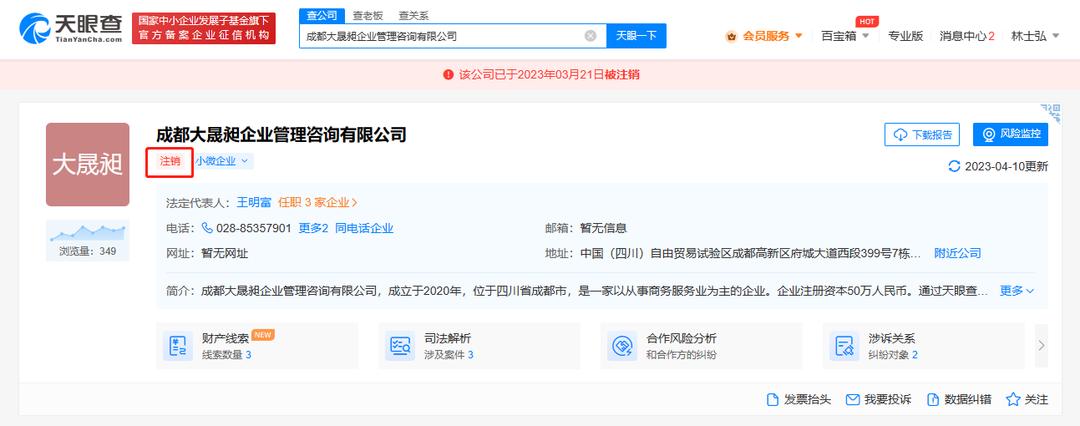This screenshot has width=1080, height=426.
Task: Open the 涉诉关系 card icon
Action: click(x=844, y=346)
